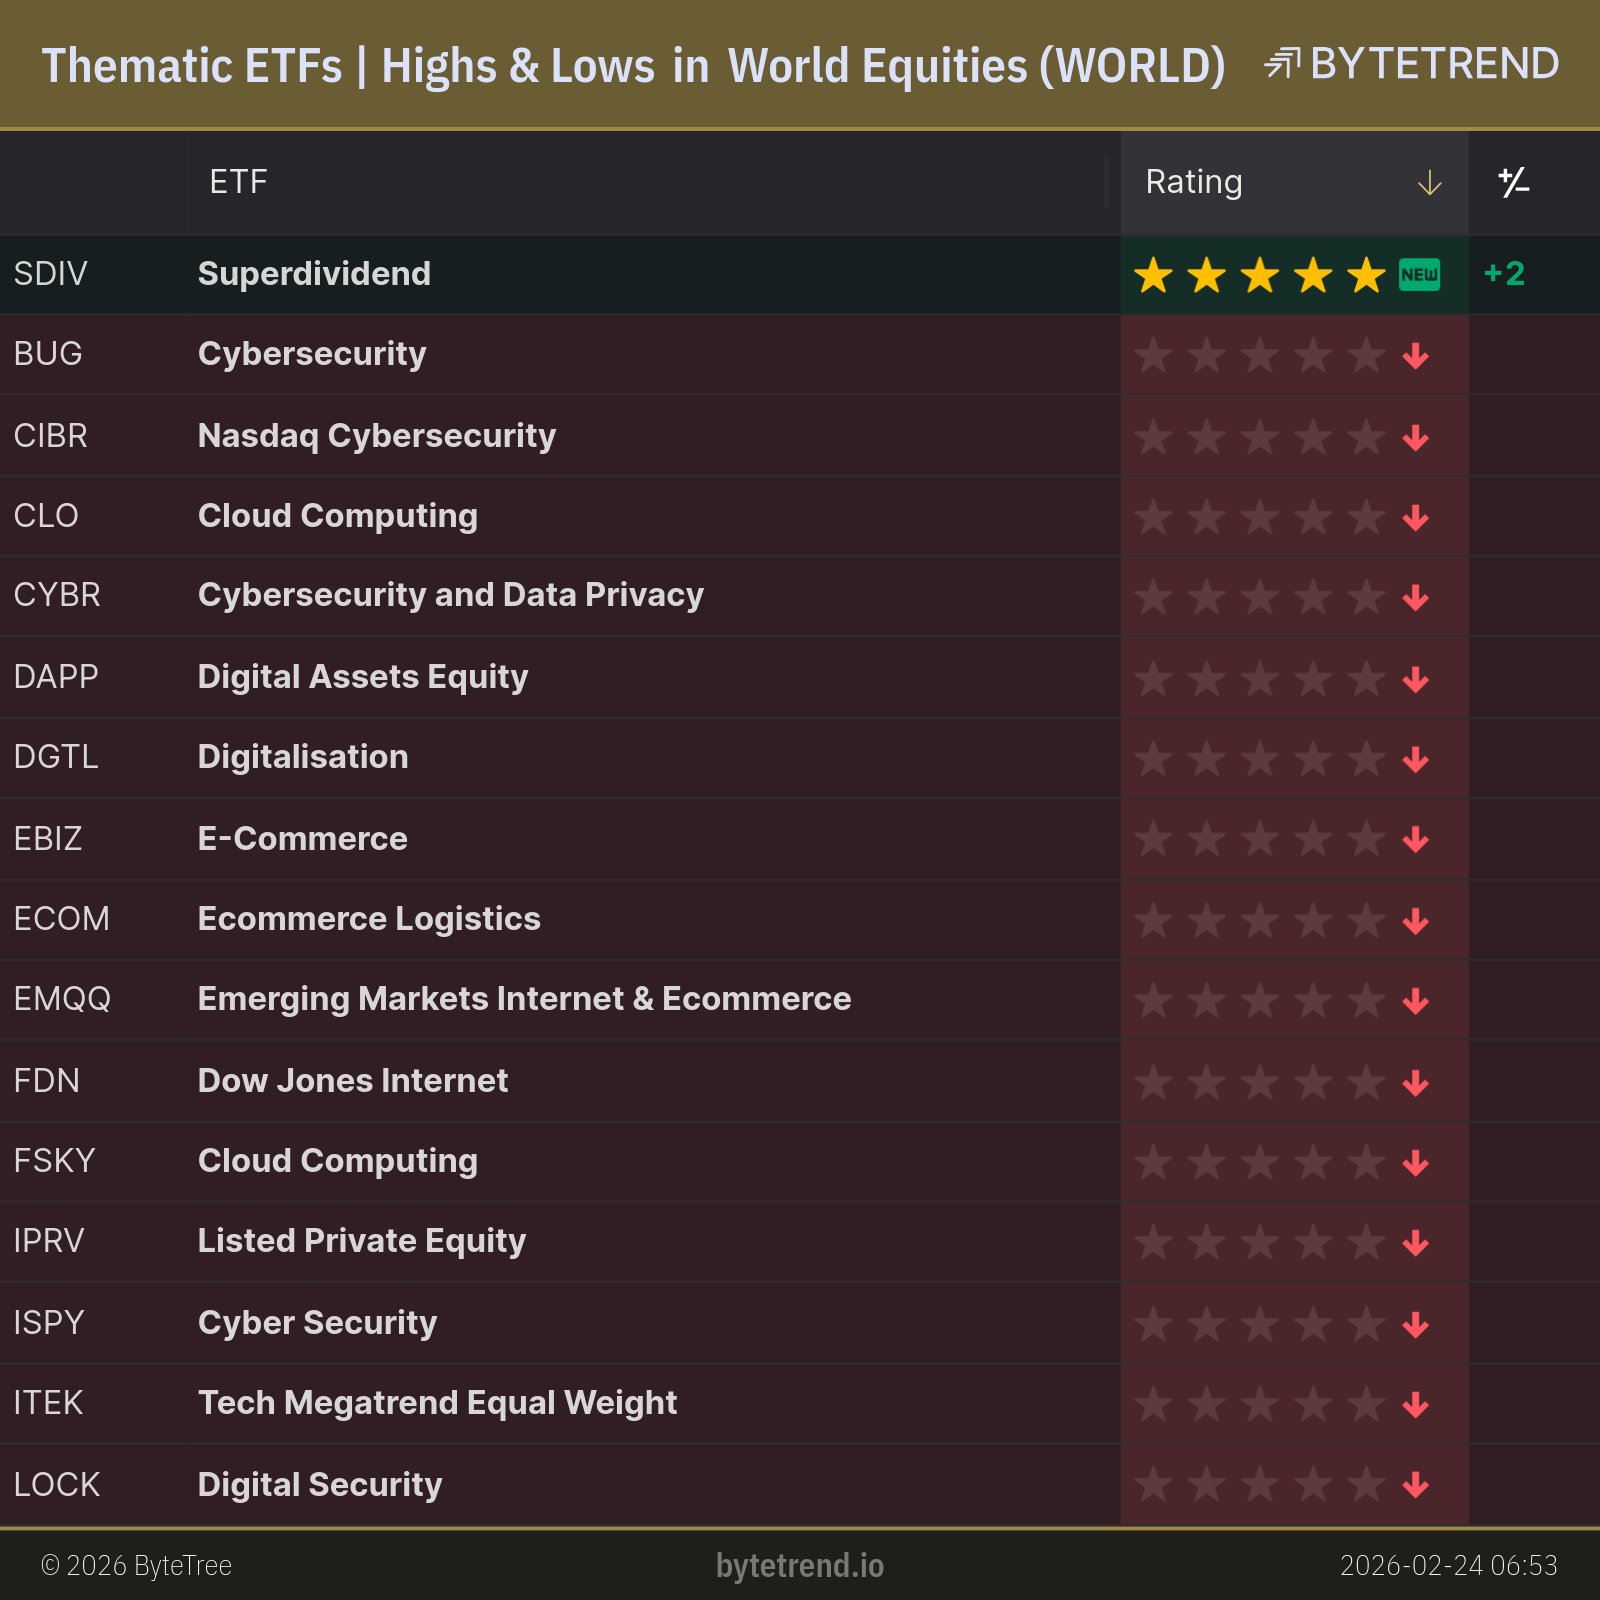
Task: Click the EMQQ ticker
Action: 62,999
